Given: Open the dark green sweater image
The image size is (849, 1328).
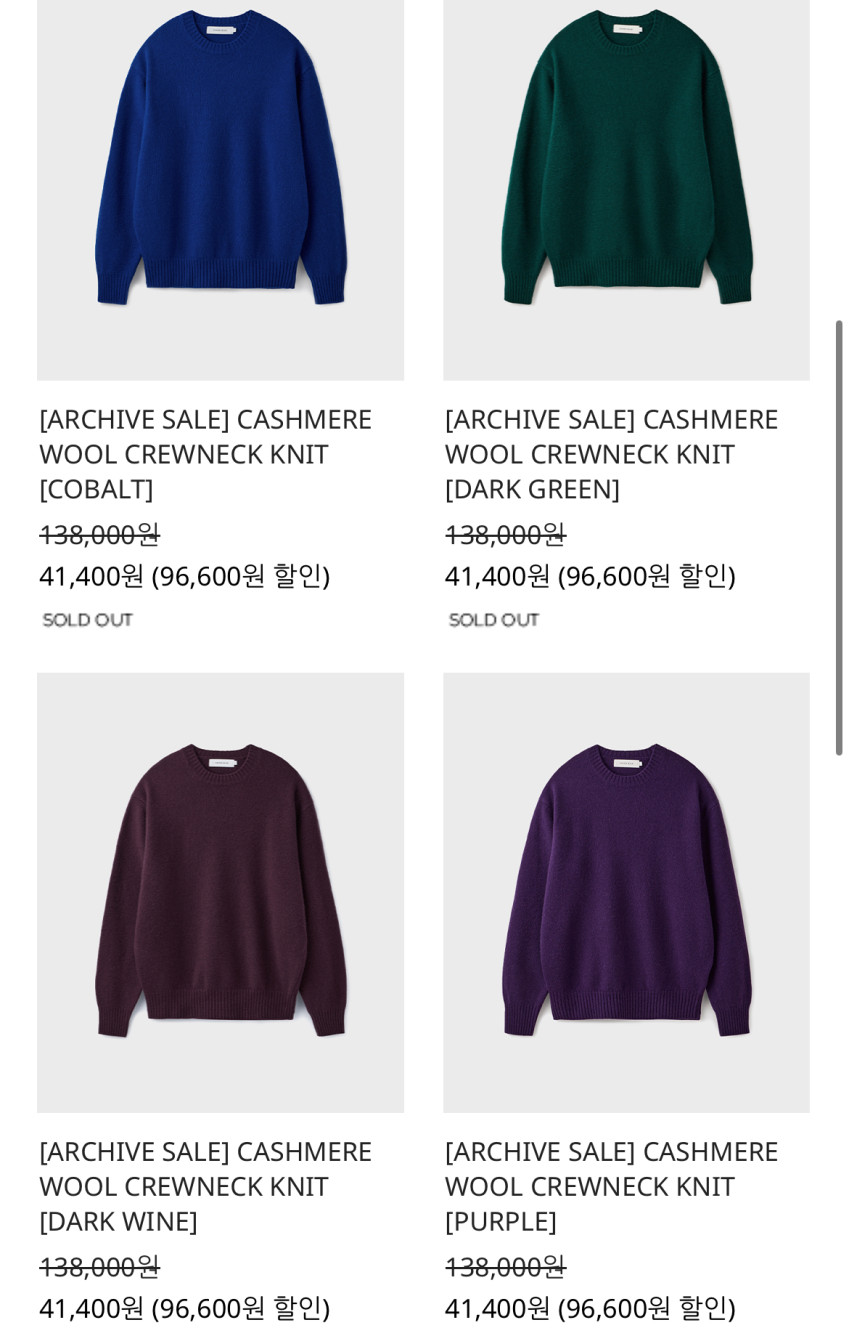Looking at the screenshot, I should click(x=626, y=190).
